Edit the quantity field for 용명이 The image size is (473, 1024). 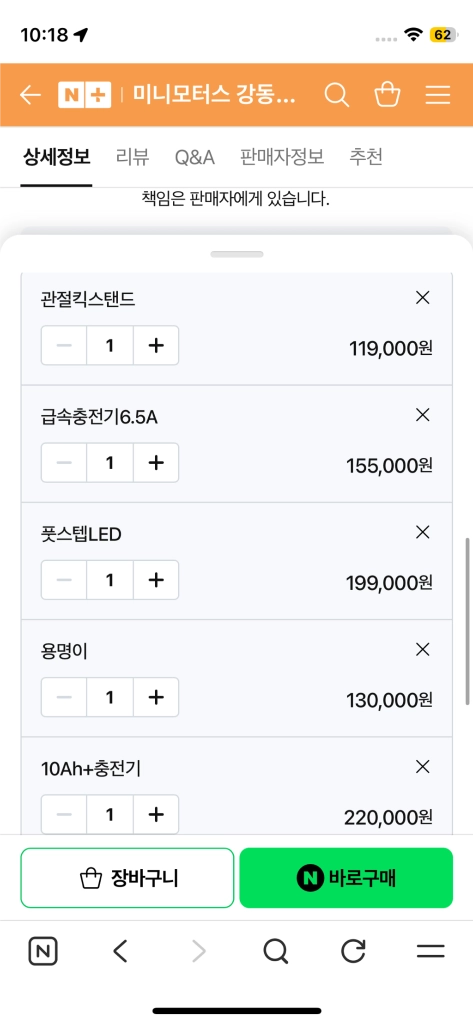pyautogui.click(x=110, y=697)
